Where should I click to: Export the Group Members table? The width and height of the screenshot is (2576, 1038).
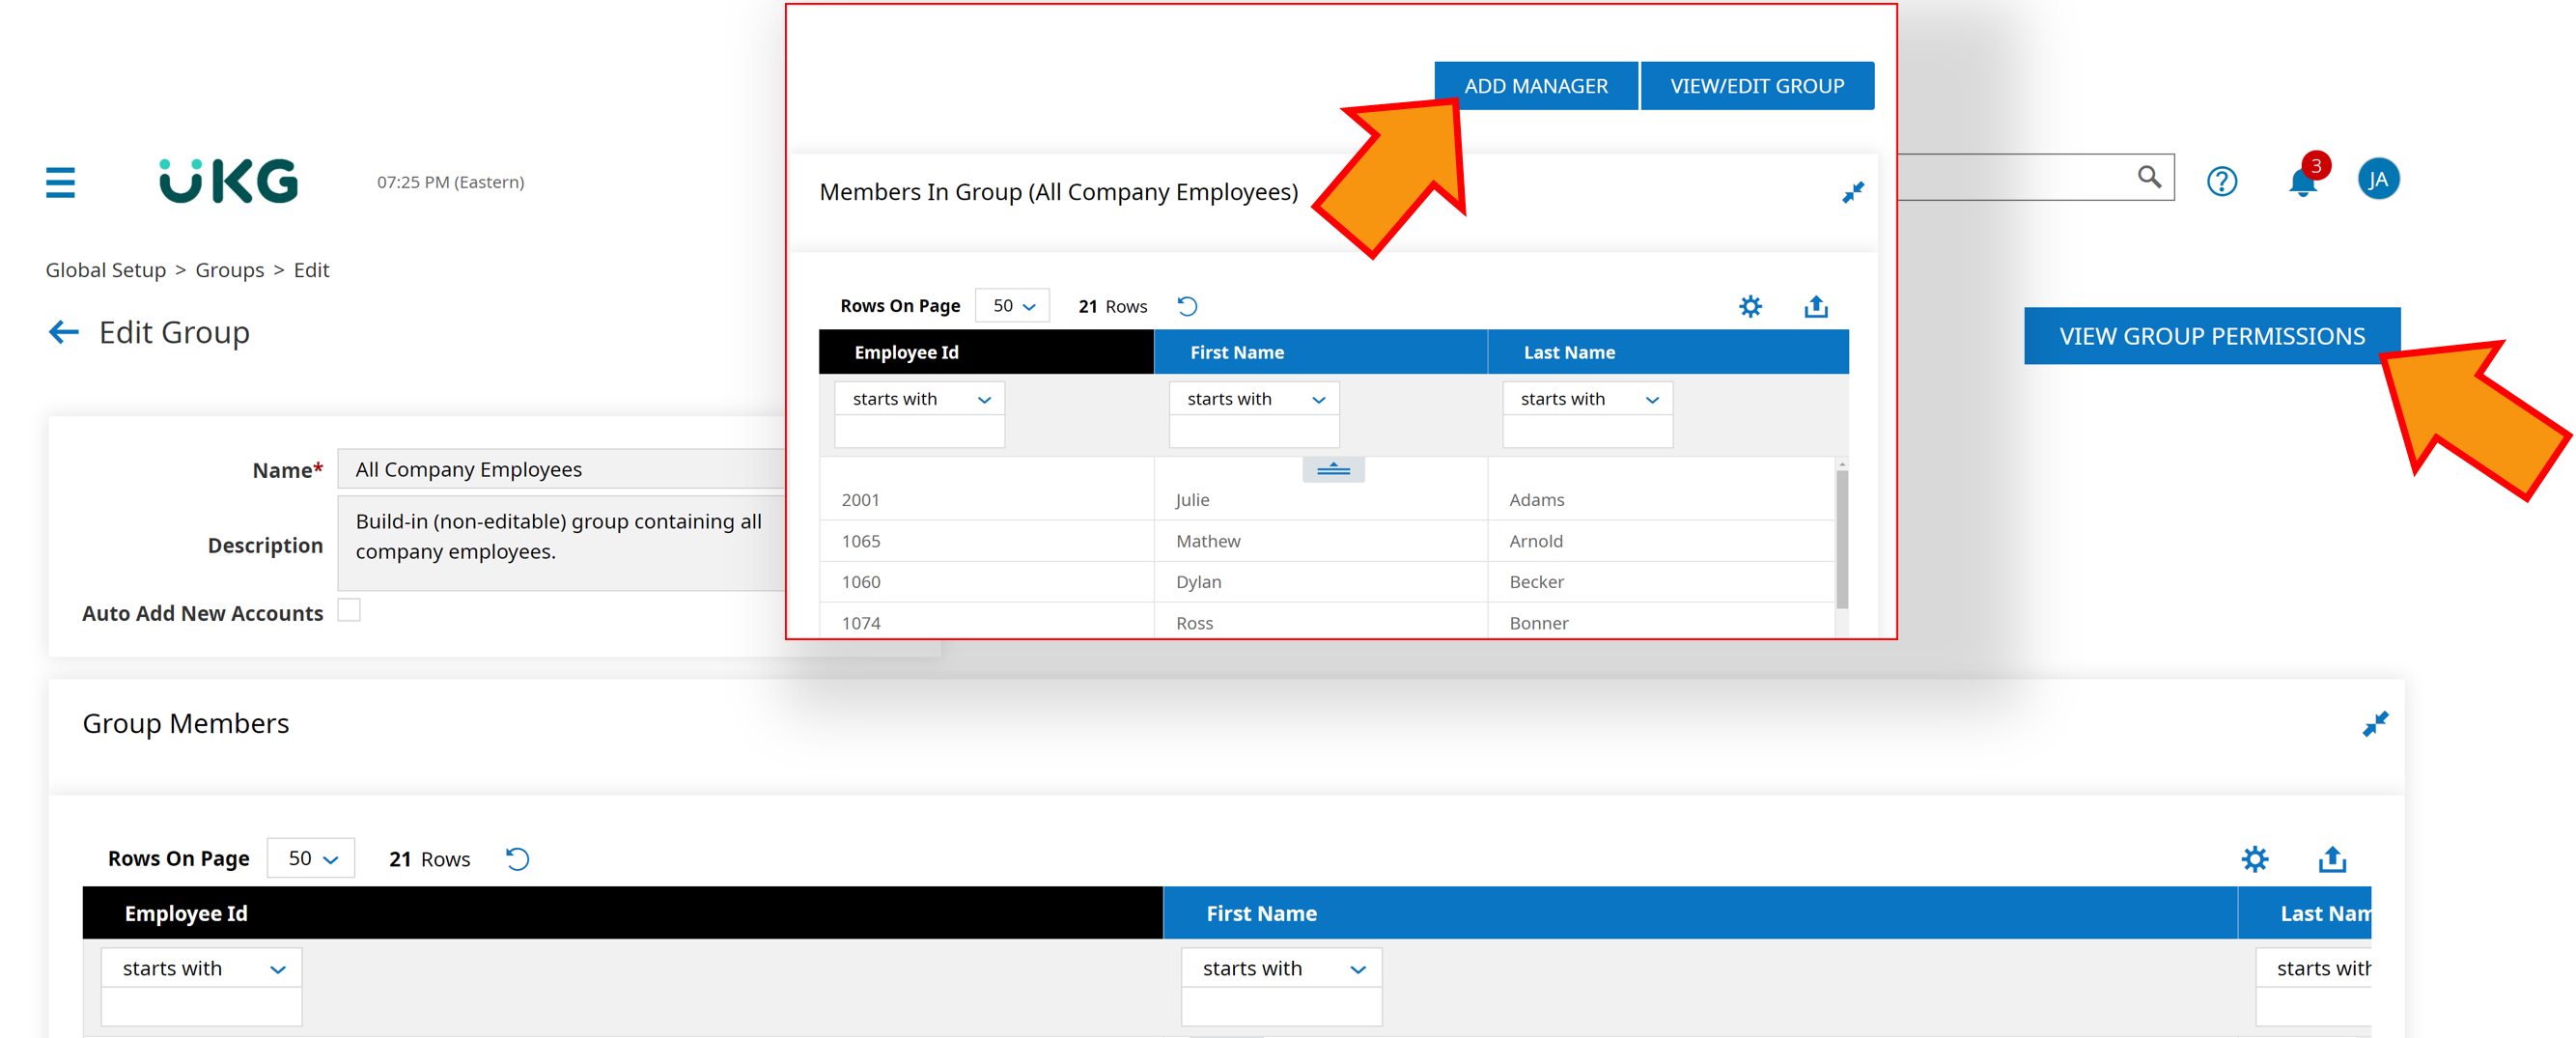coord(2332,859)
